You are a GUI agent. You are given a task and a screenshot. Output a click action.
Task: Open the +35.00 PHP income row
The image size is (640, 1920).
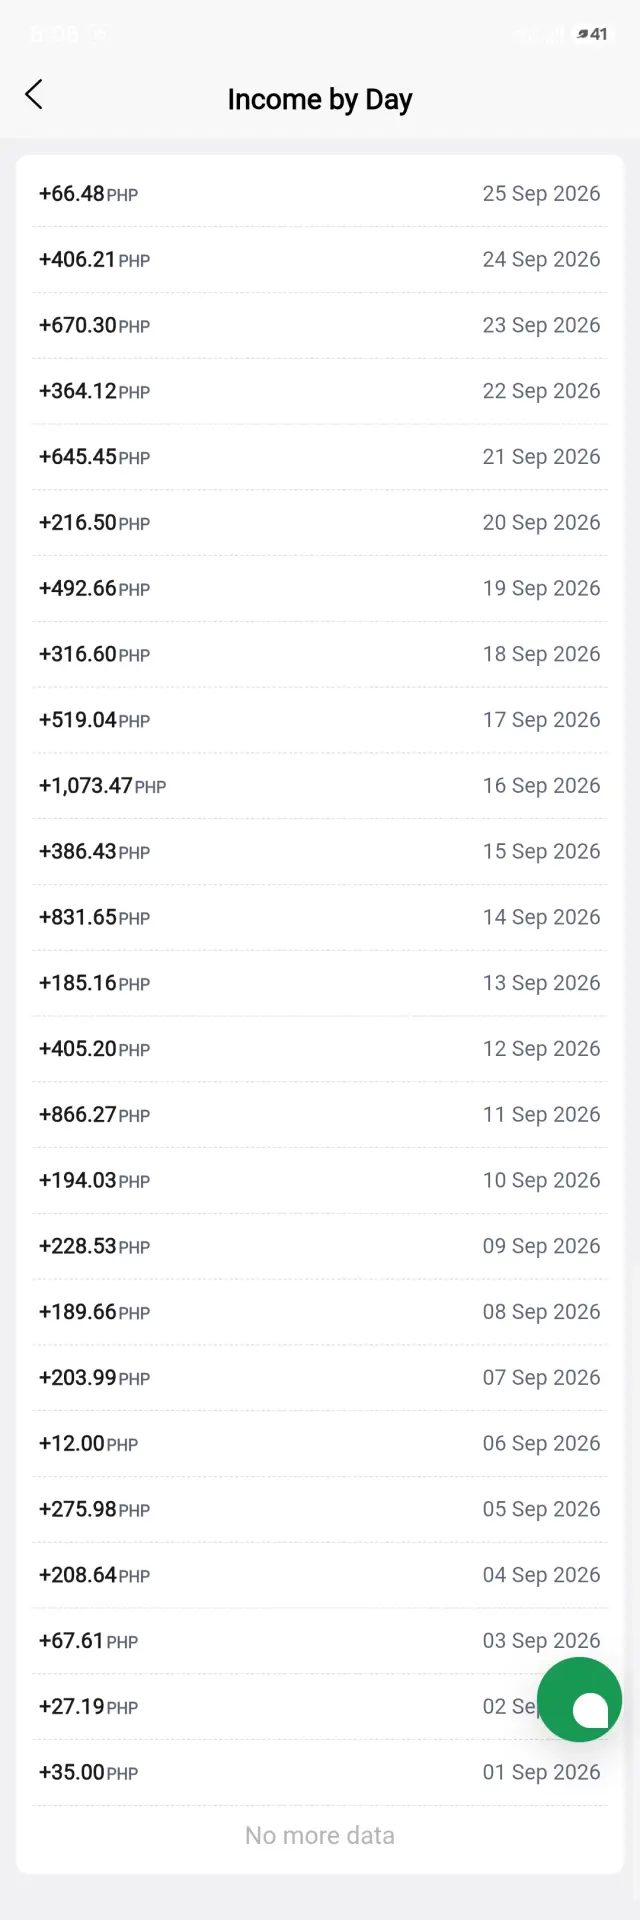(x=320, y=1773)
